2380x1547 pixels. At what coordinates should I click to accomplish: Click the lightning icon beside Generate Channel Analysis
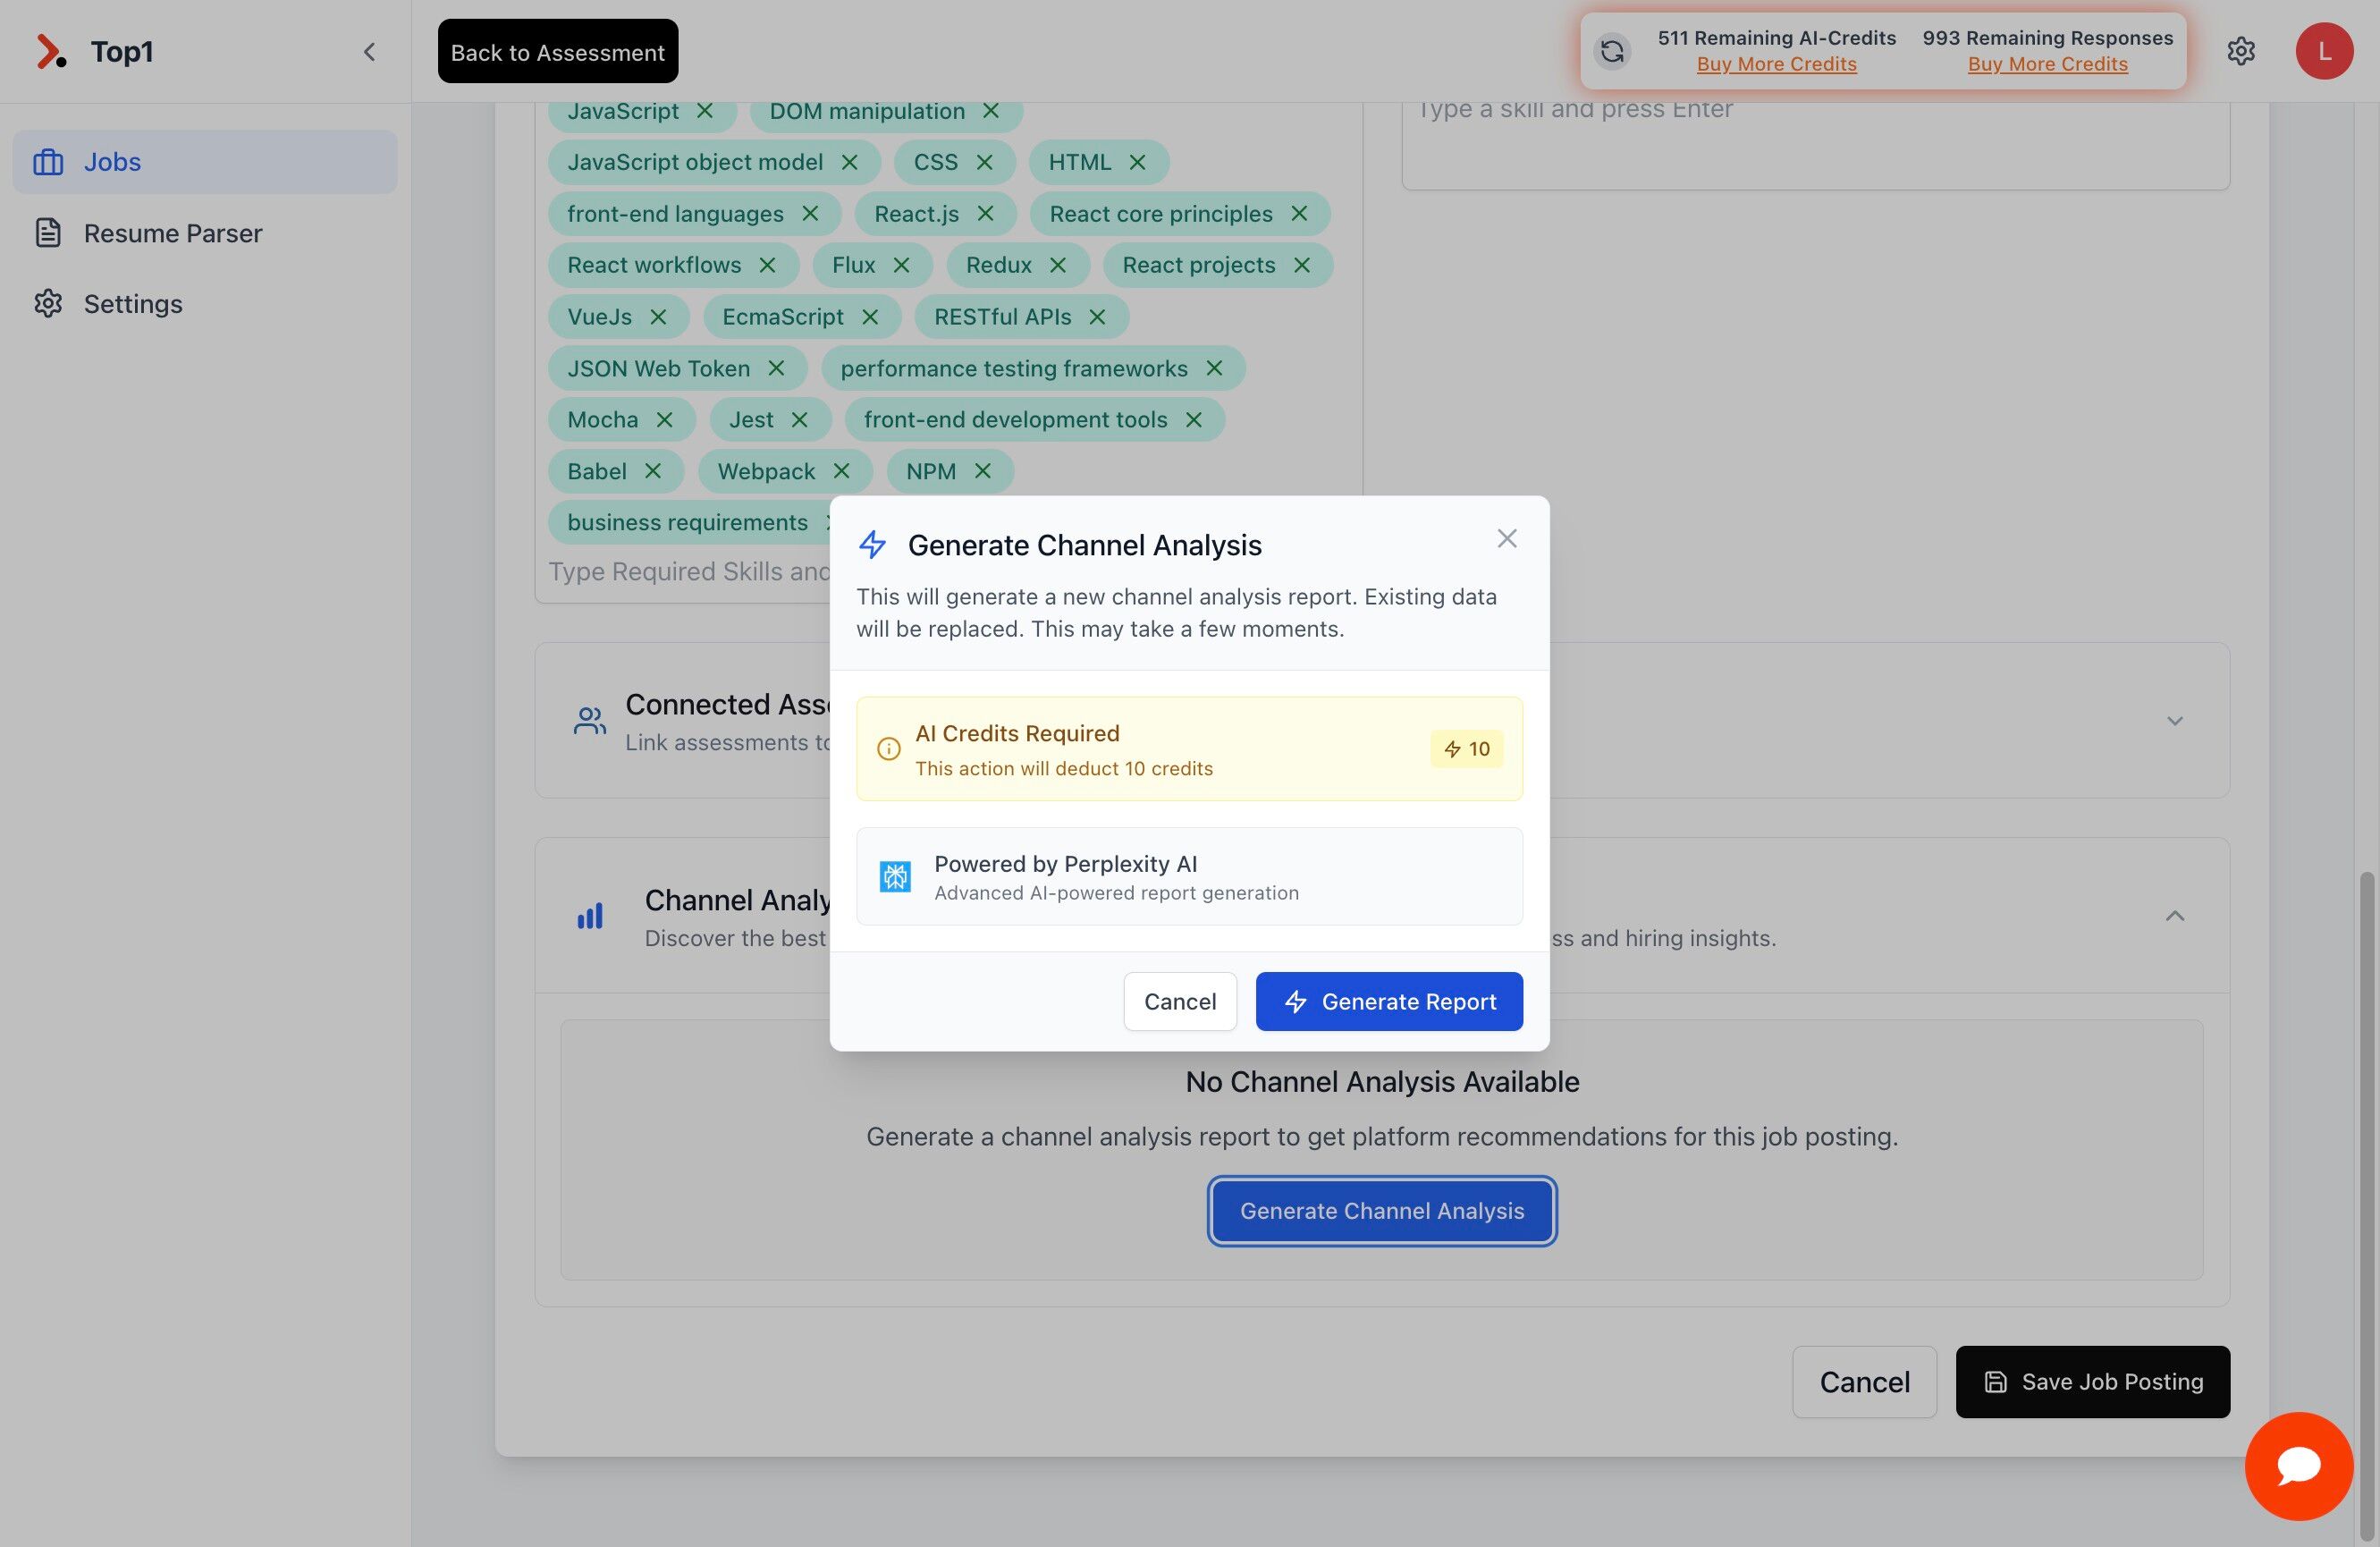click(x=871, y=545)
